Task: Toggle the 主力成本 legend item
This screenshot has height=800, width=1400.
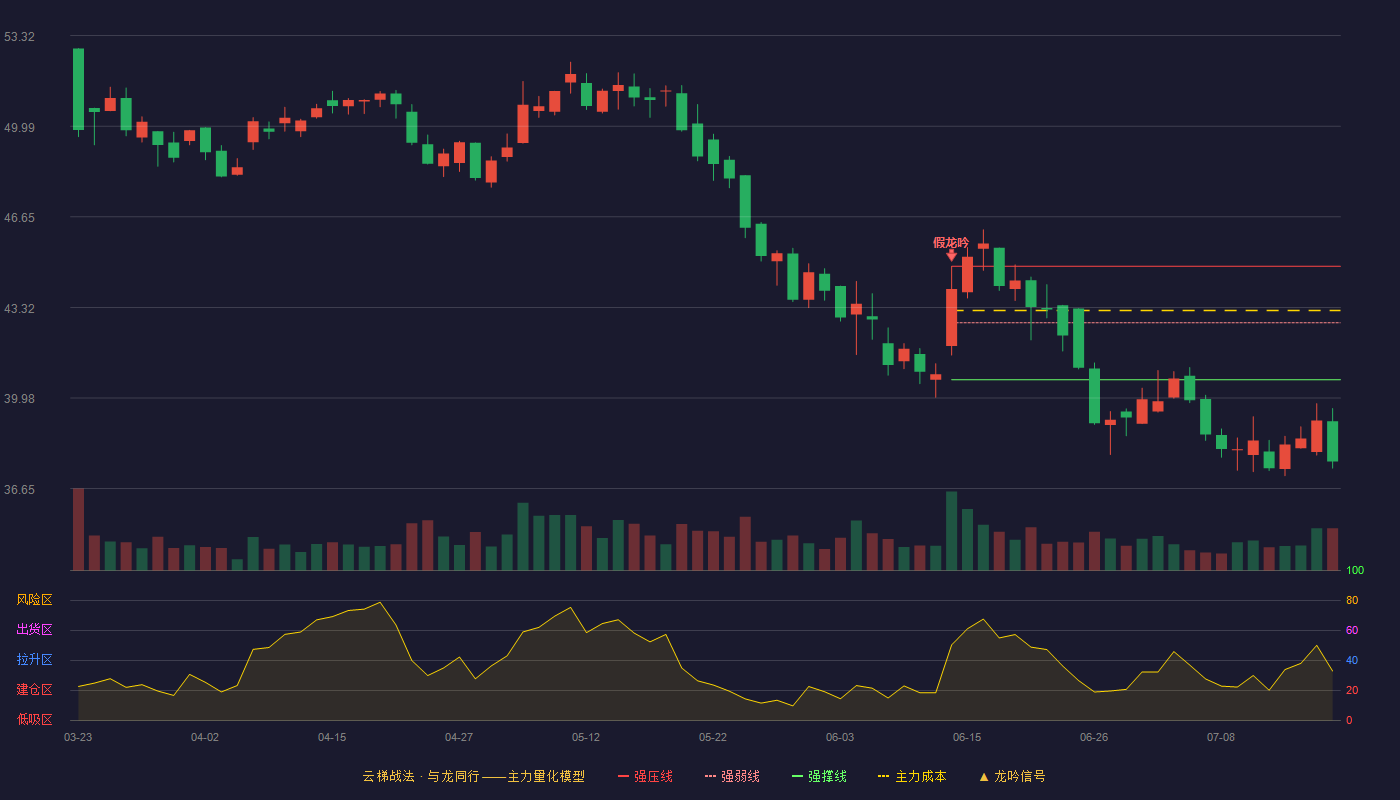Action: coord(912,776)
